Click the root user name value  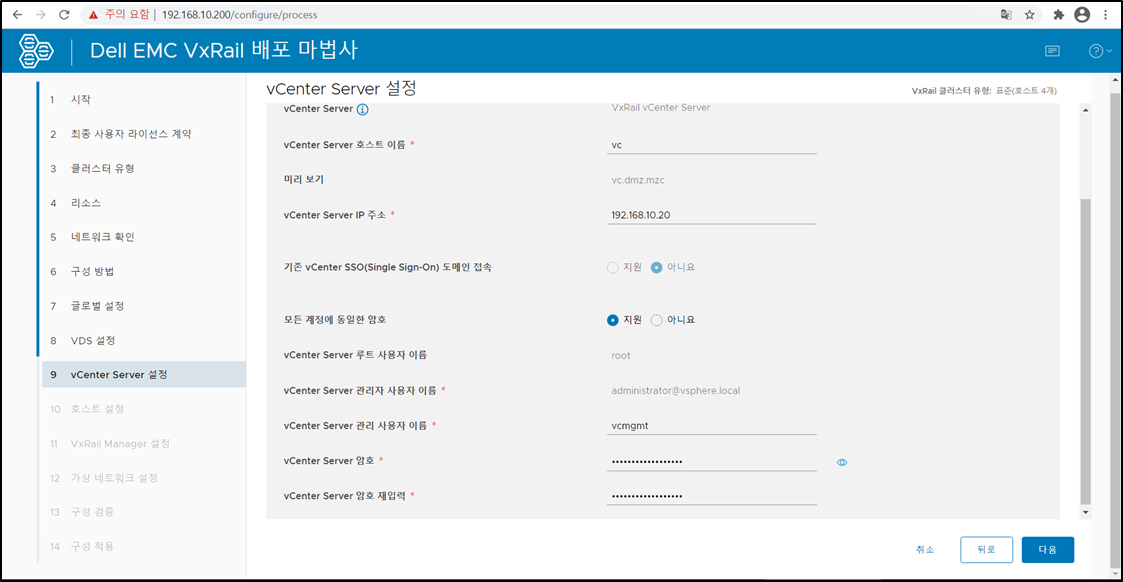621,356
